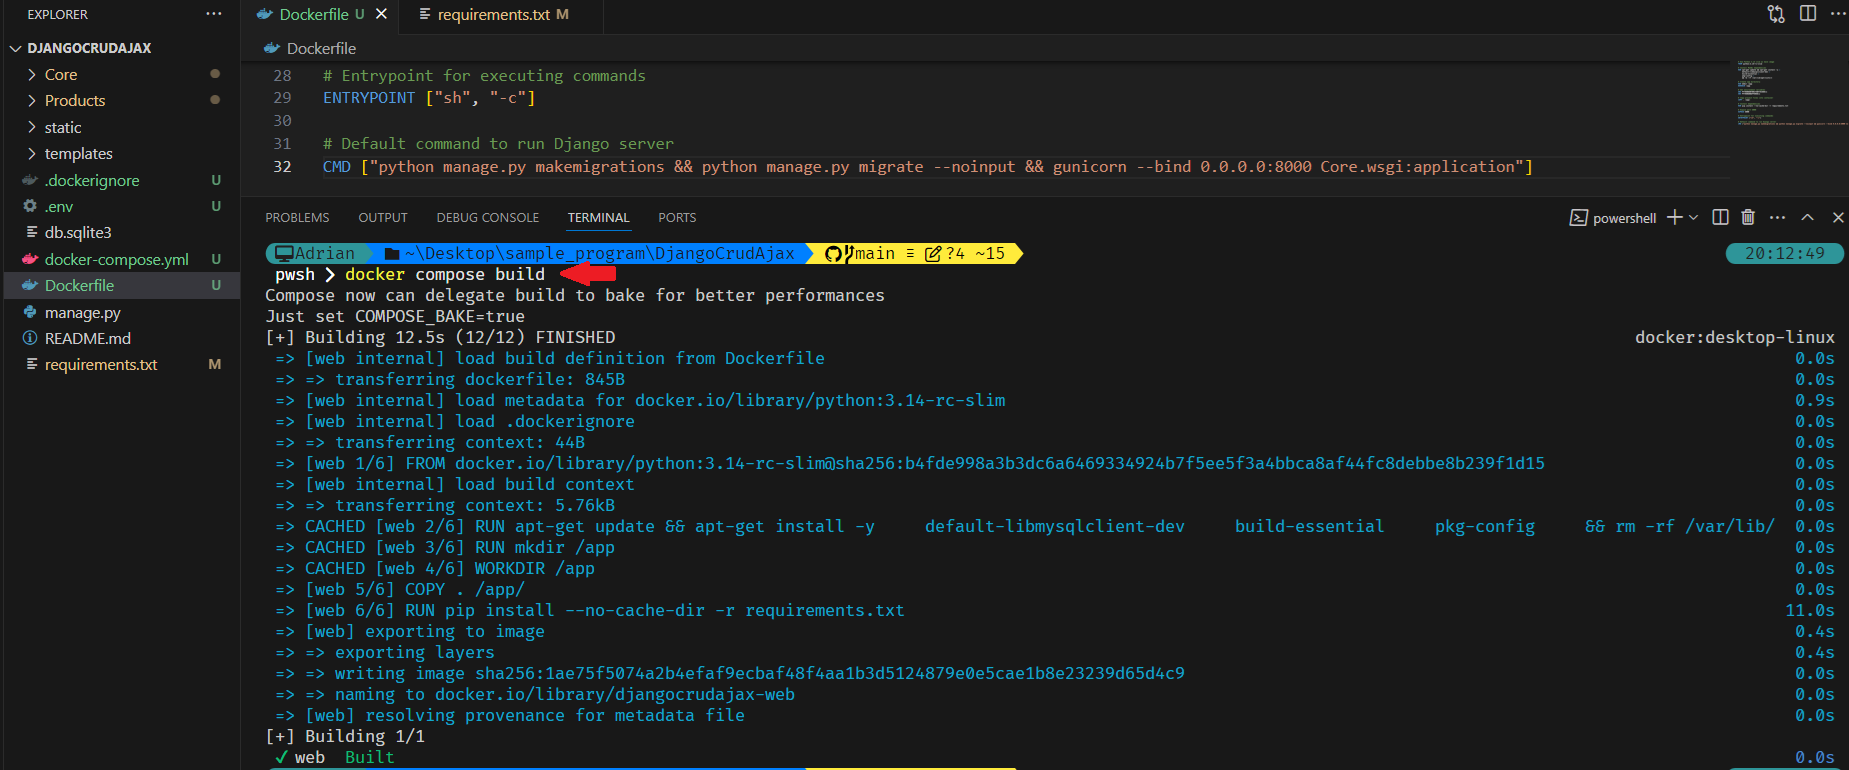This screenshot has width=1849, height=770.
Task: Maximize the panel with chevron up
Action: pos(1807,217)
